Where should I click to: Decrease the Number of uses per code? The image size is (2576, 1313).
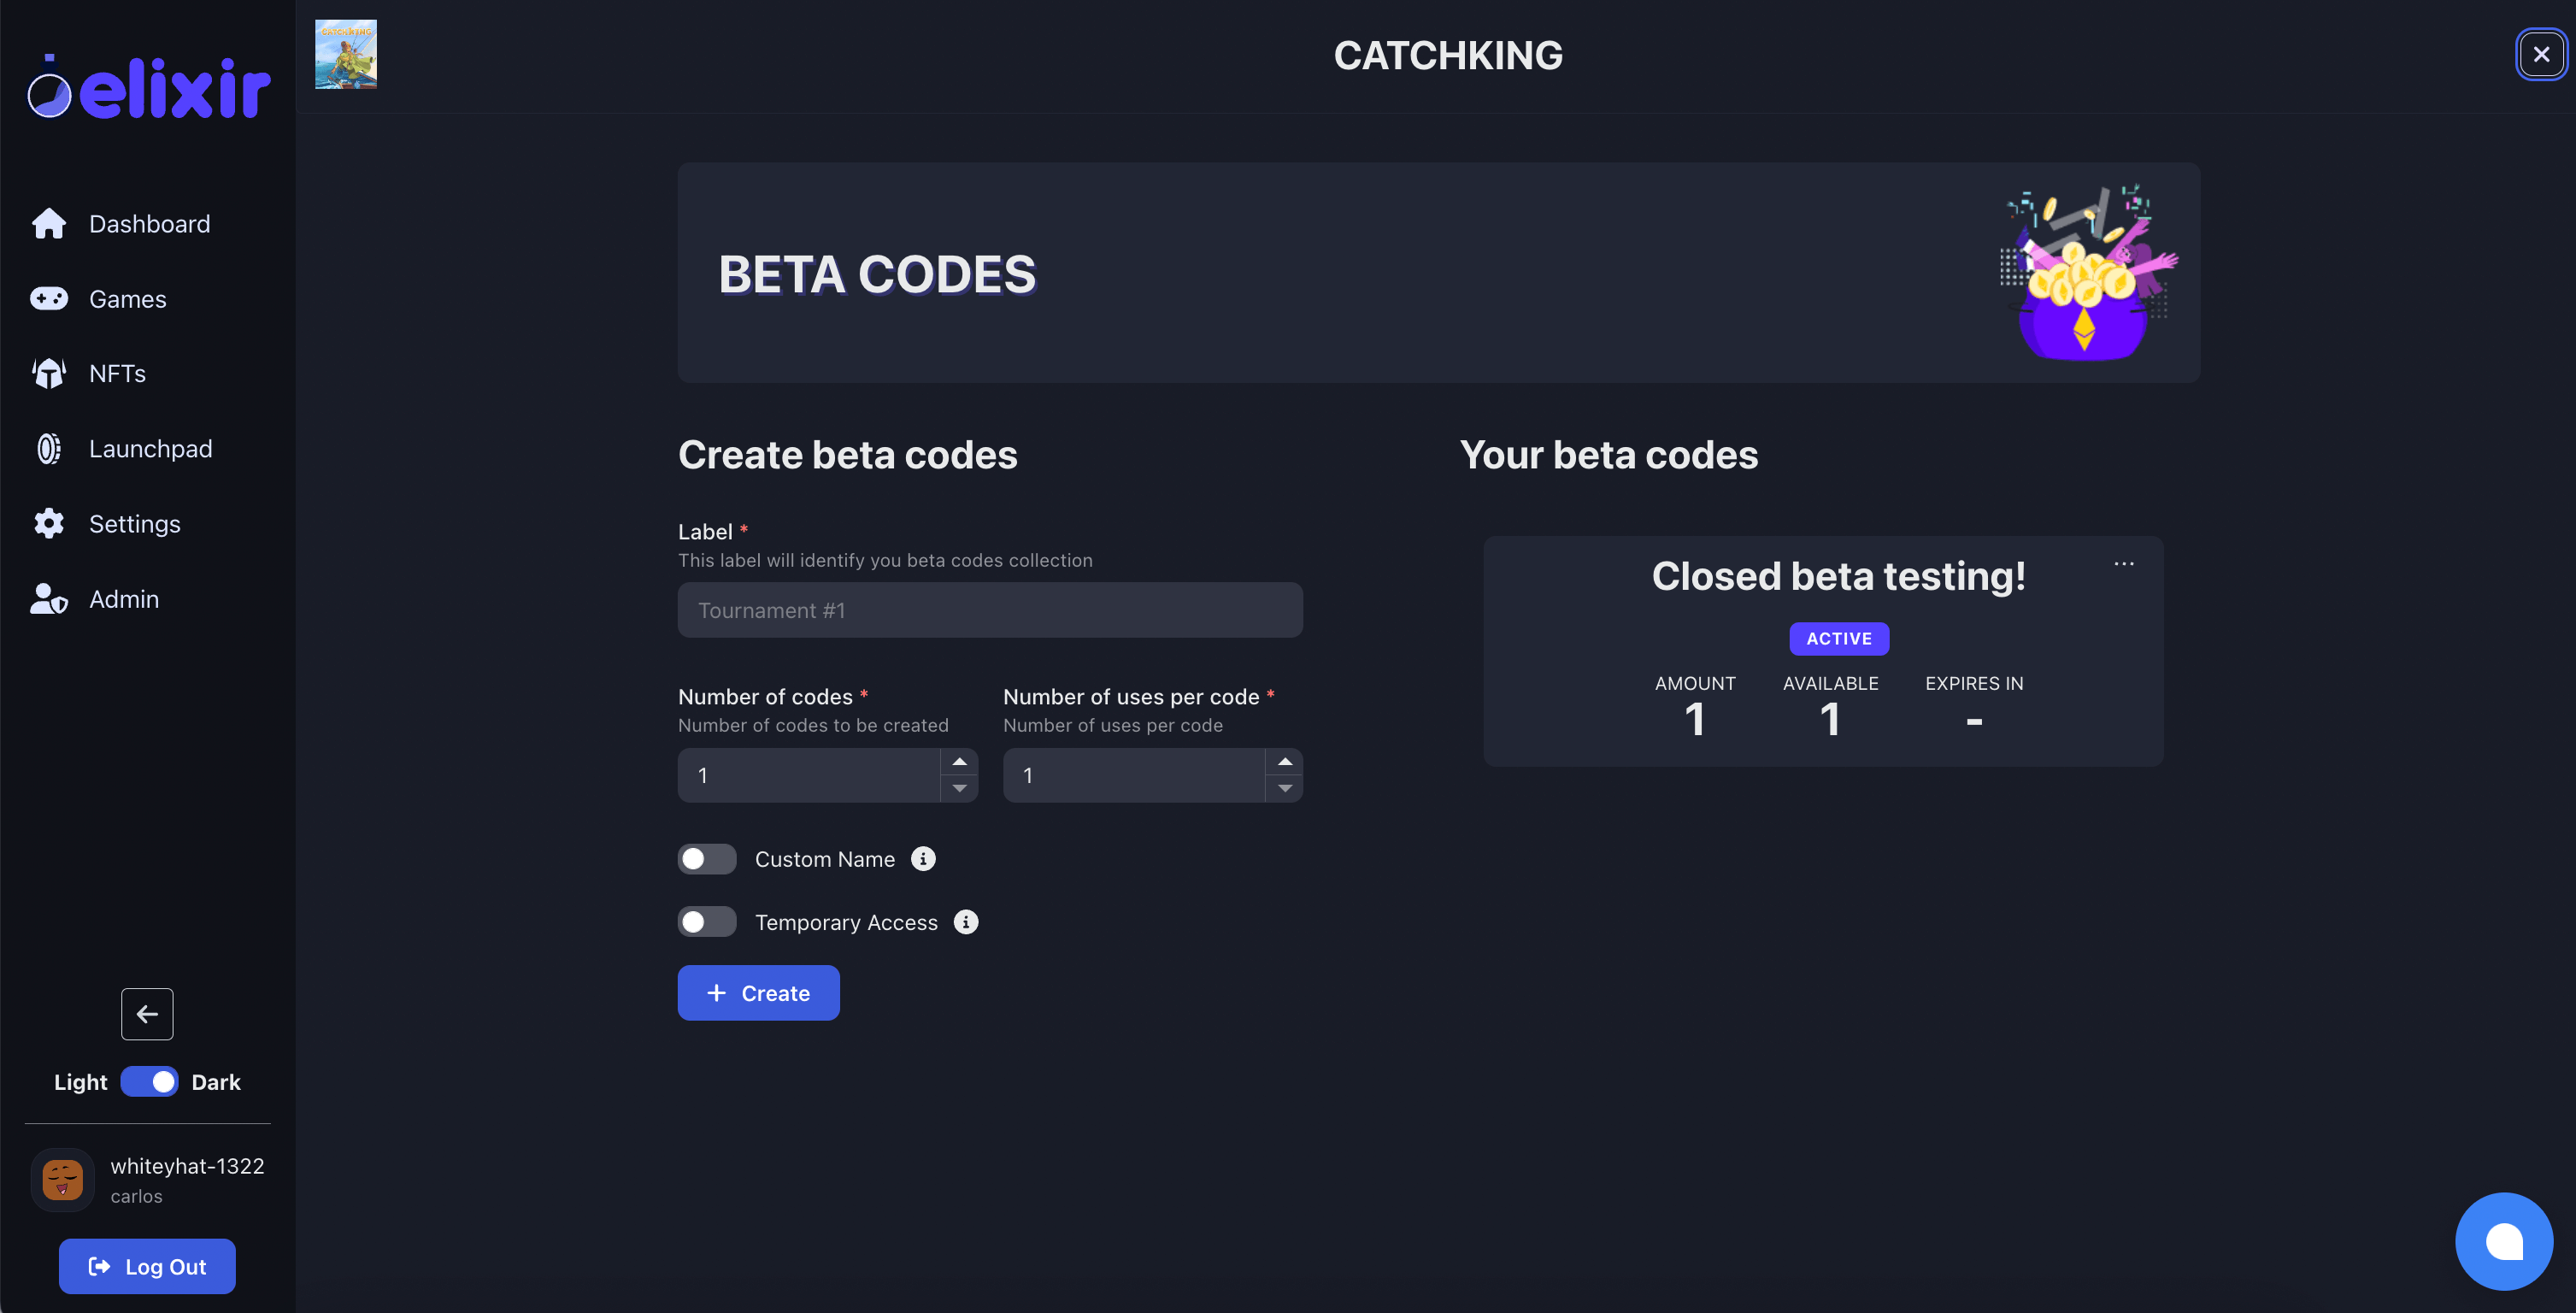tap(1284, 789)
